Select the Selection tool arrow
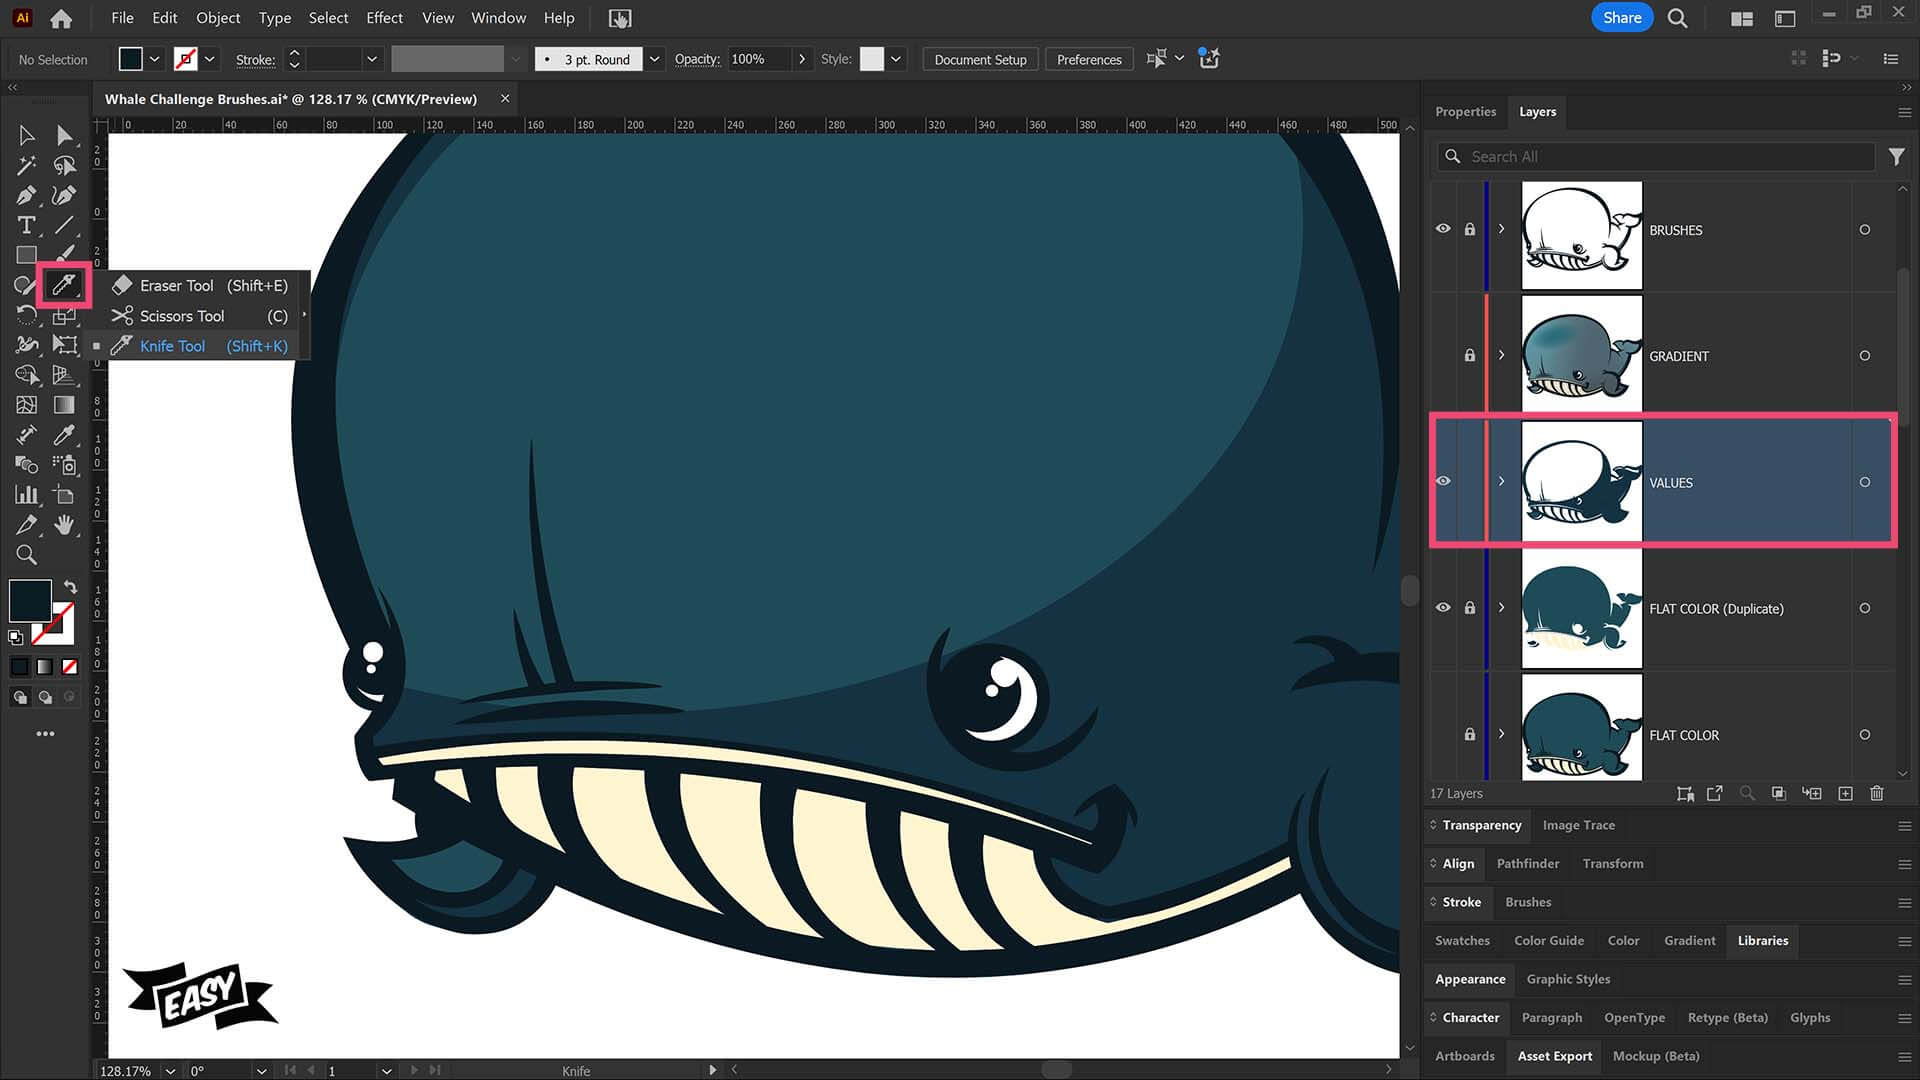Image resolution: width=1920 pixels, height=1080 pixels. [x=27, y=135]
